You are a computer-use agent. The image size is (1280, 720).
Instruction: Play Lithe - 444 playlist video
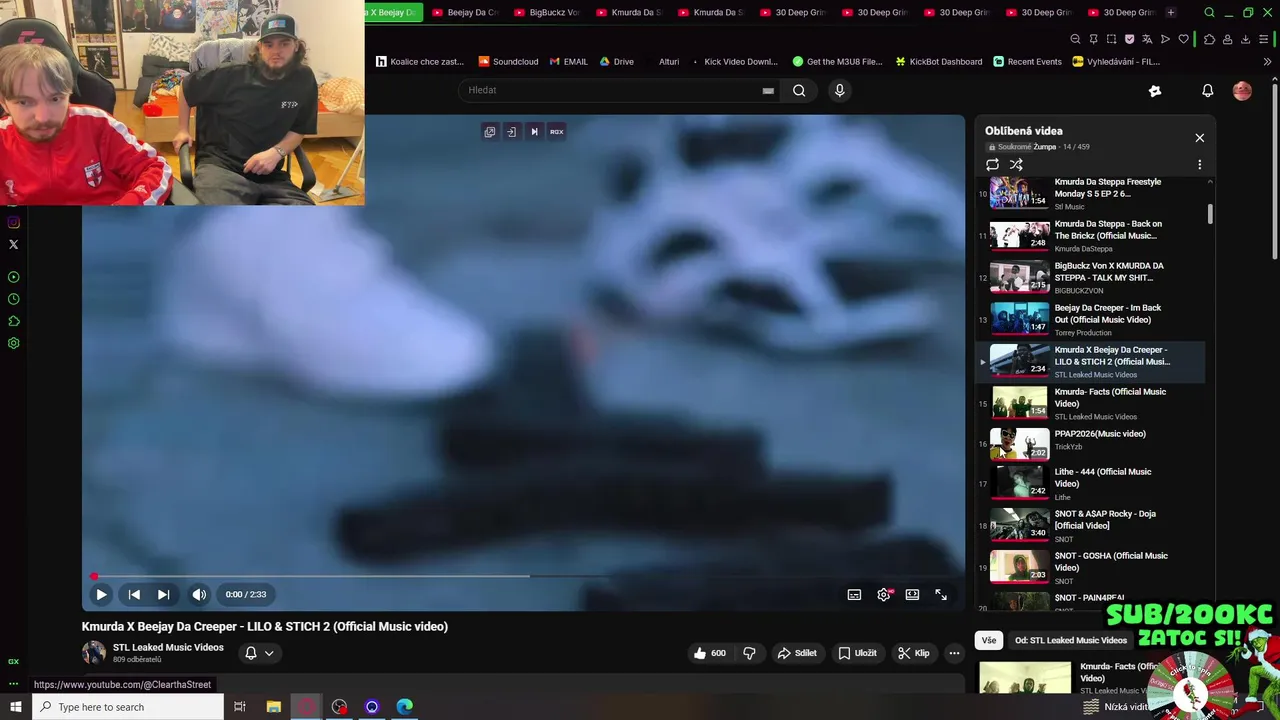[1090, 484]
